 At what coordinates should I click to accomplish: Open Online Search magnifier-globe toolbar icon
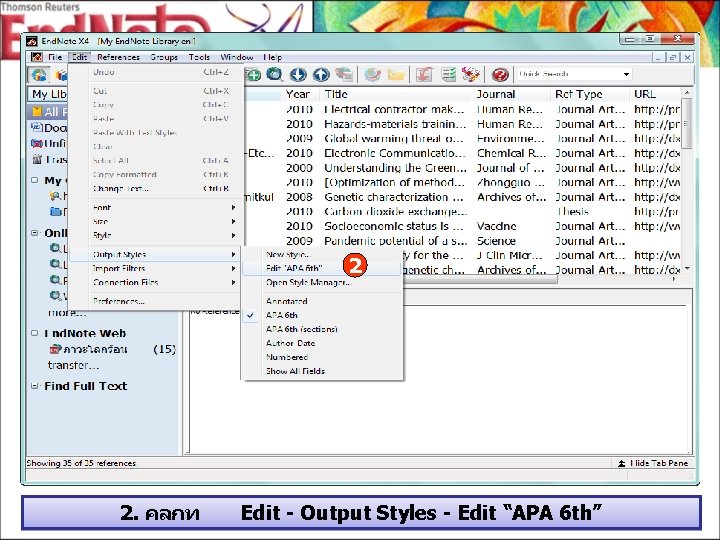click(x=275, y=74)
